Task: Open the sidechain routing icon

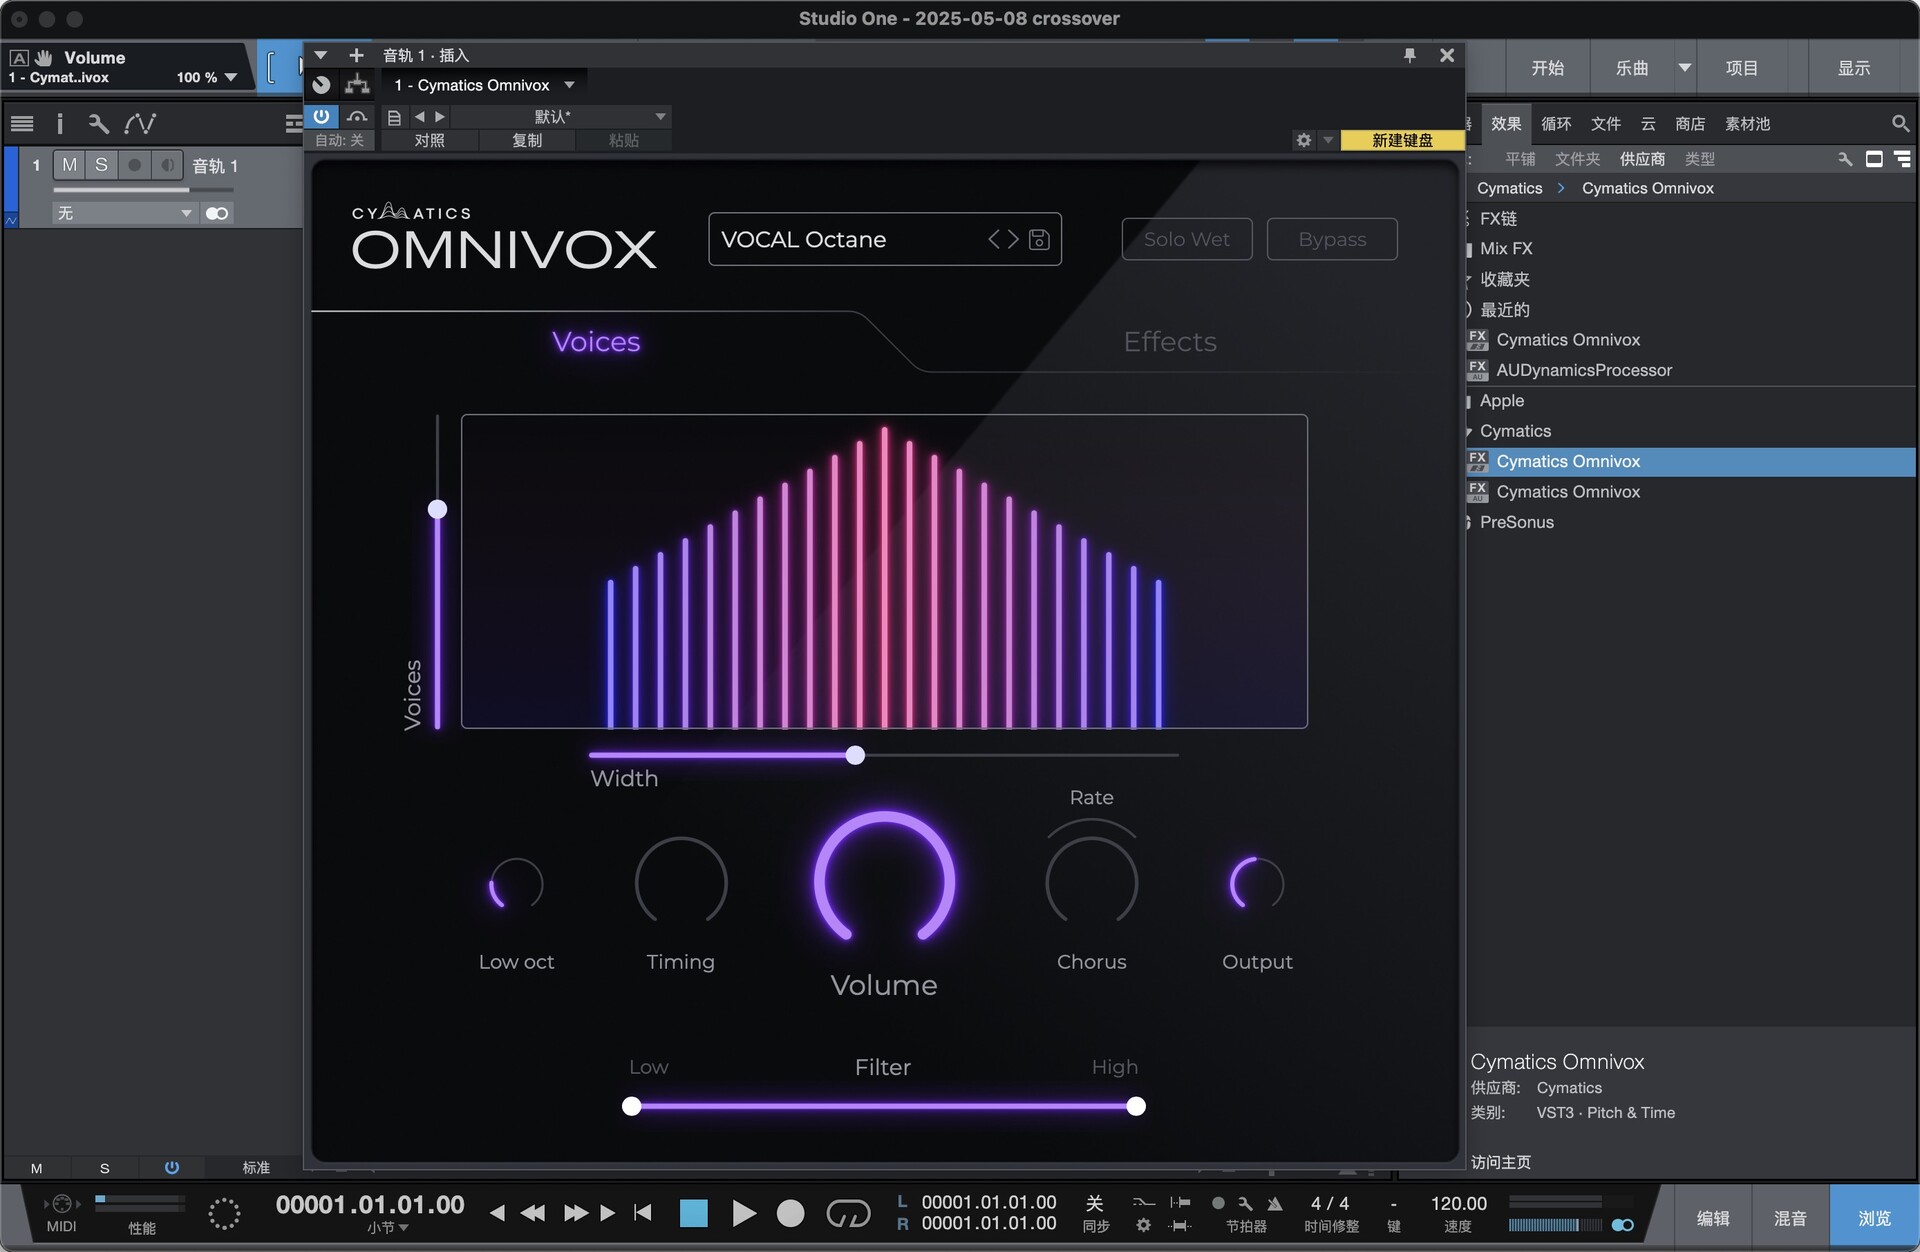Action: (x=357, y=85)
